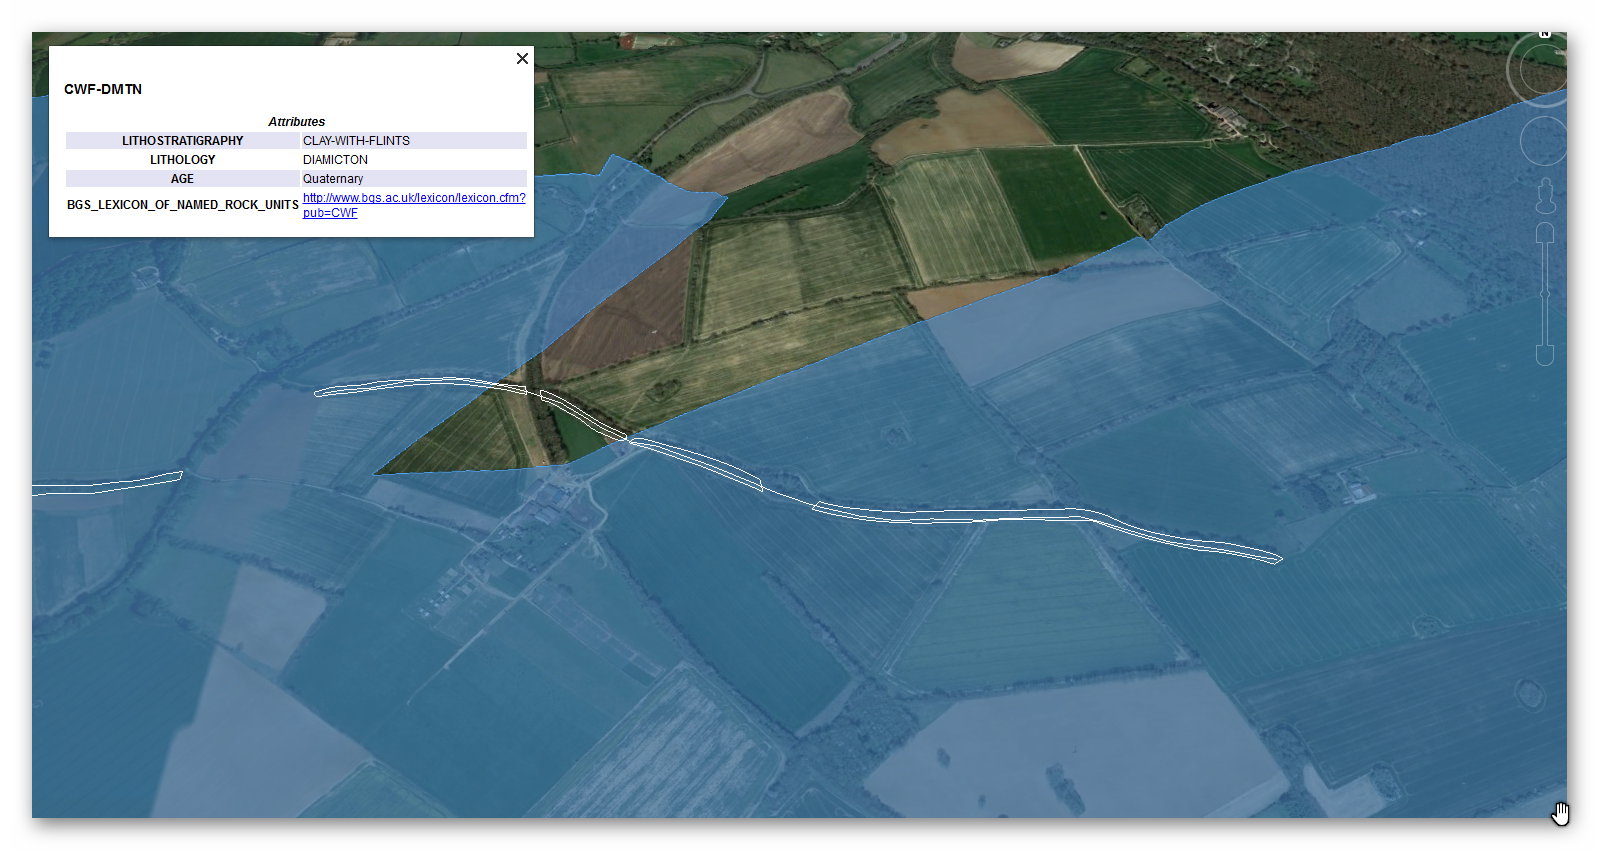The width and height of the screenshot is (1599, 850).
Task: Zoom in using the slider's top button
Action: [1545, 233]
